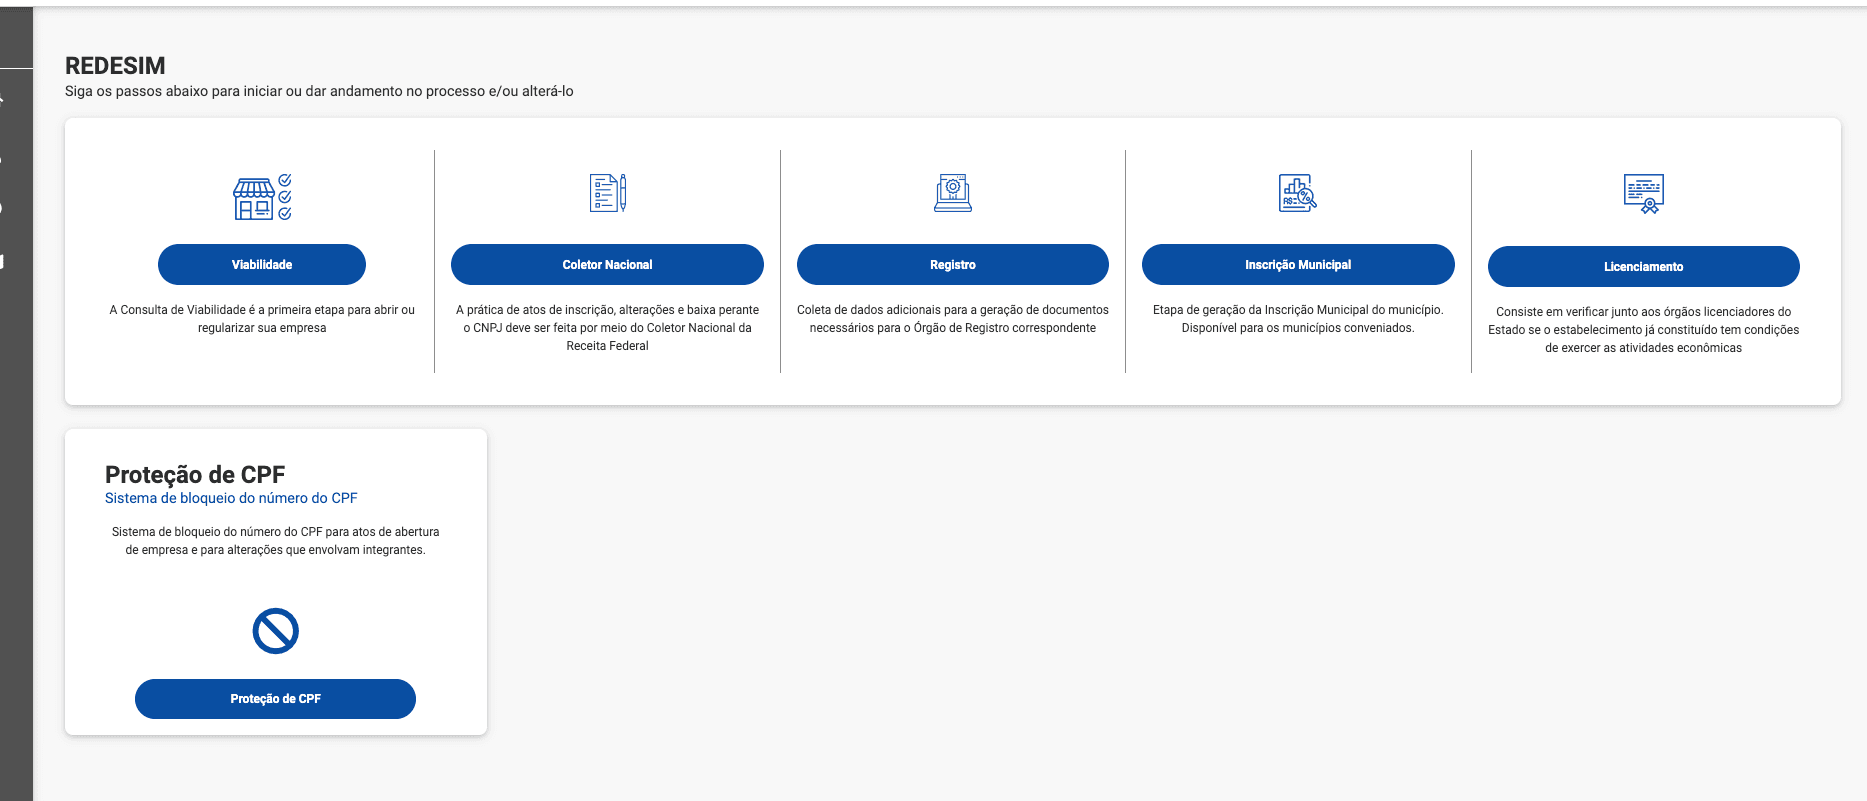Click the REDESIM page heading

pyautogui.click(x=115, y=66)
